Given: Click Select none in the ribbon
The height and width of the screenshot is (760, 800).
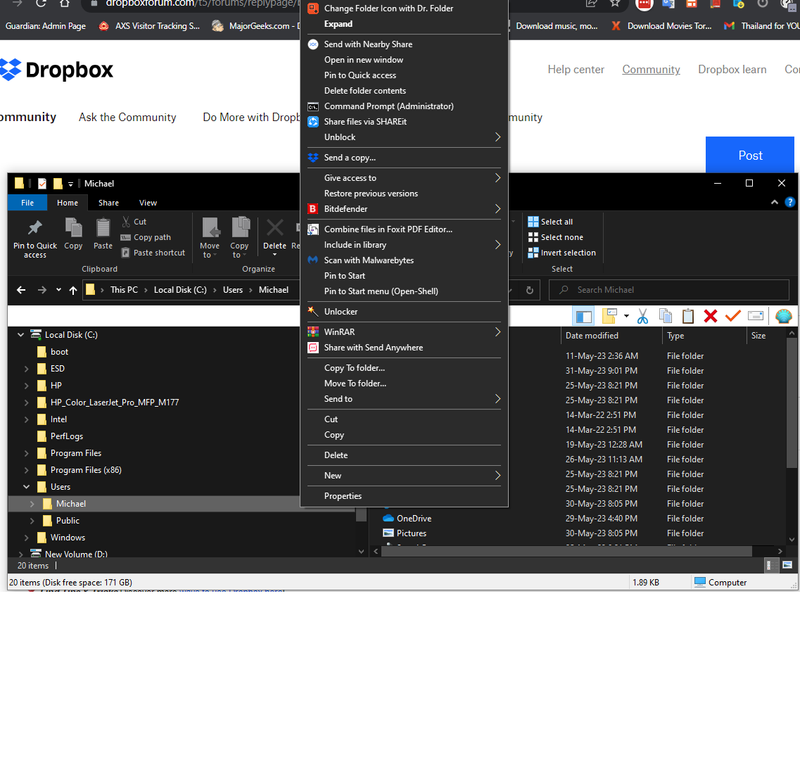Looking at the screenshot, I should (556, 237).
